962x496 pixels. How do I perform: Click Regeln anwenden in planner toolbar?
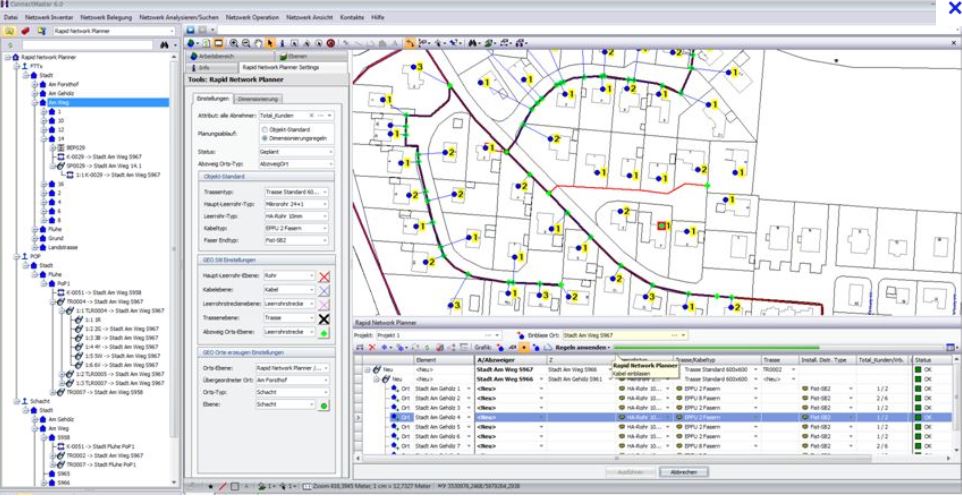[x=579, y=346]
